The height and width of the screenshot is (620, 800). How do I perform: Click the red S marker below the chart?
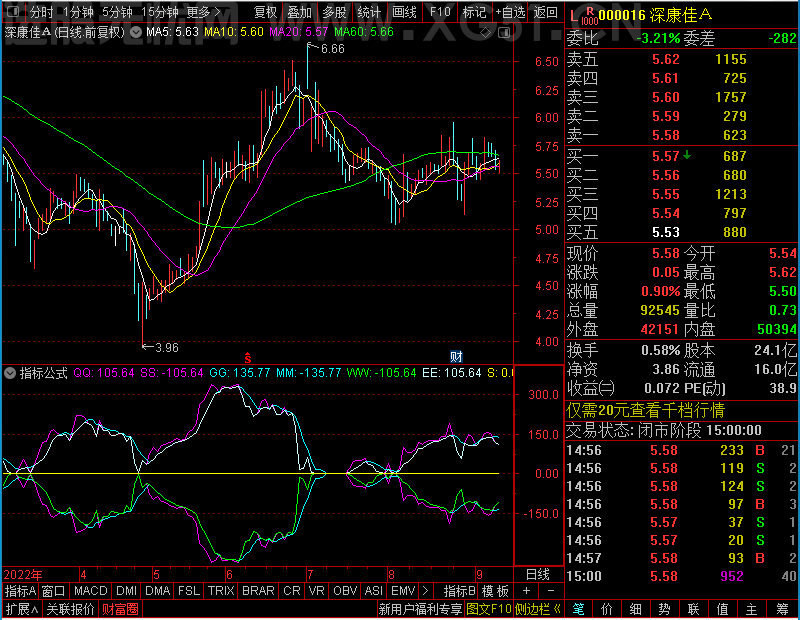(x=247, y=357)
